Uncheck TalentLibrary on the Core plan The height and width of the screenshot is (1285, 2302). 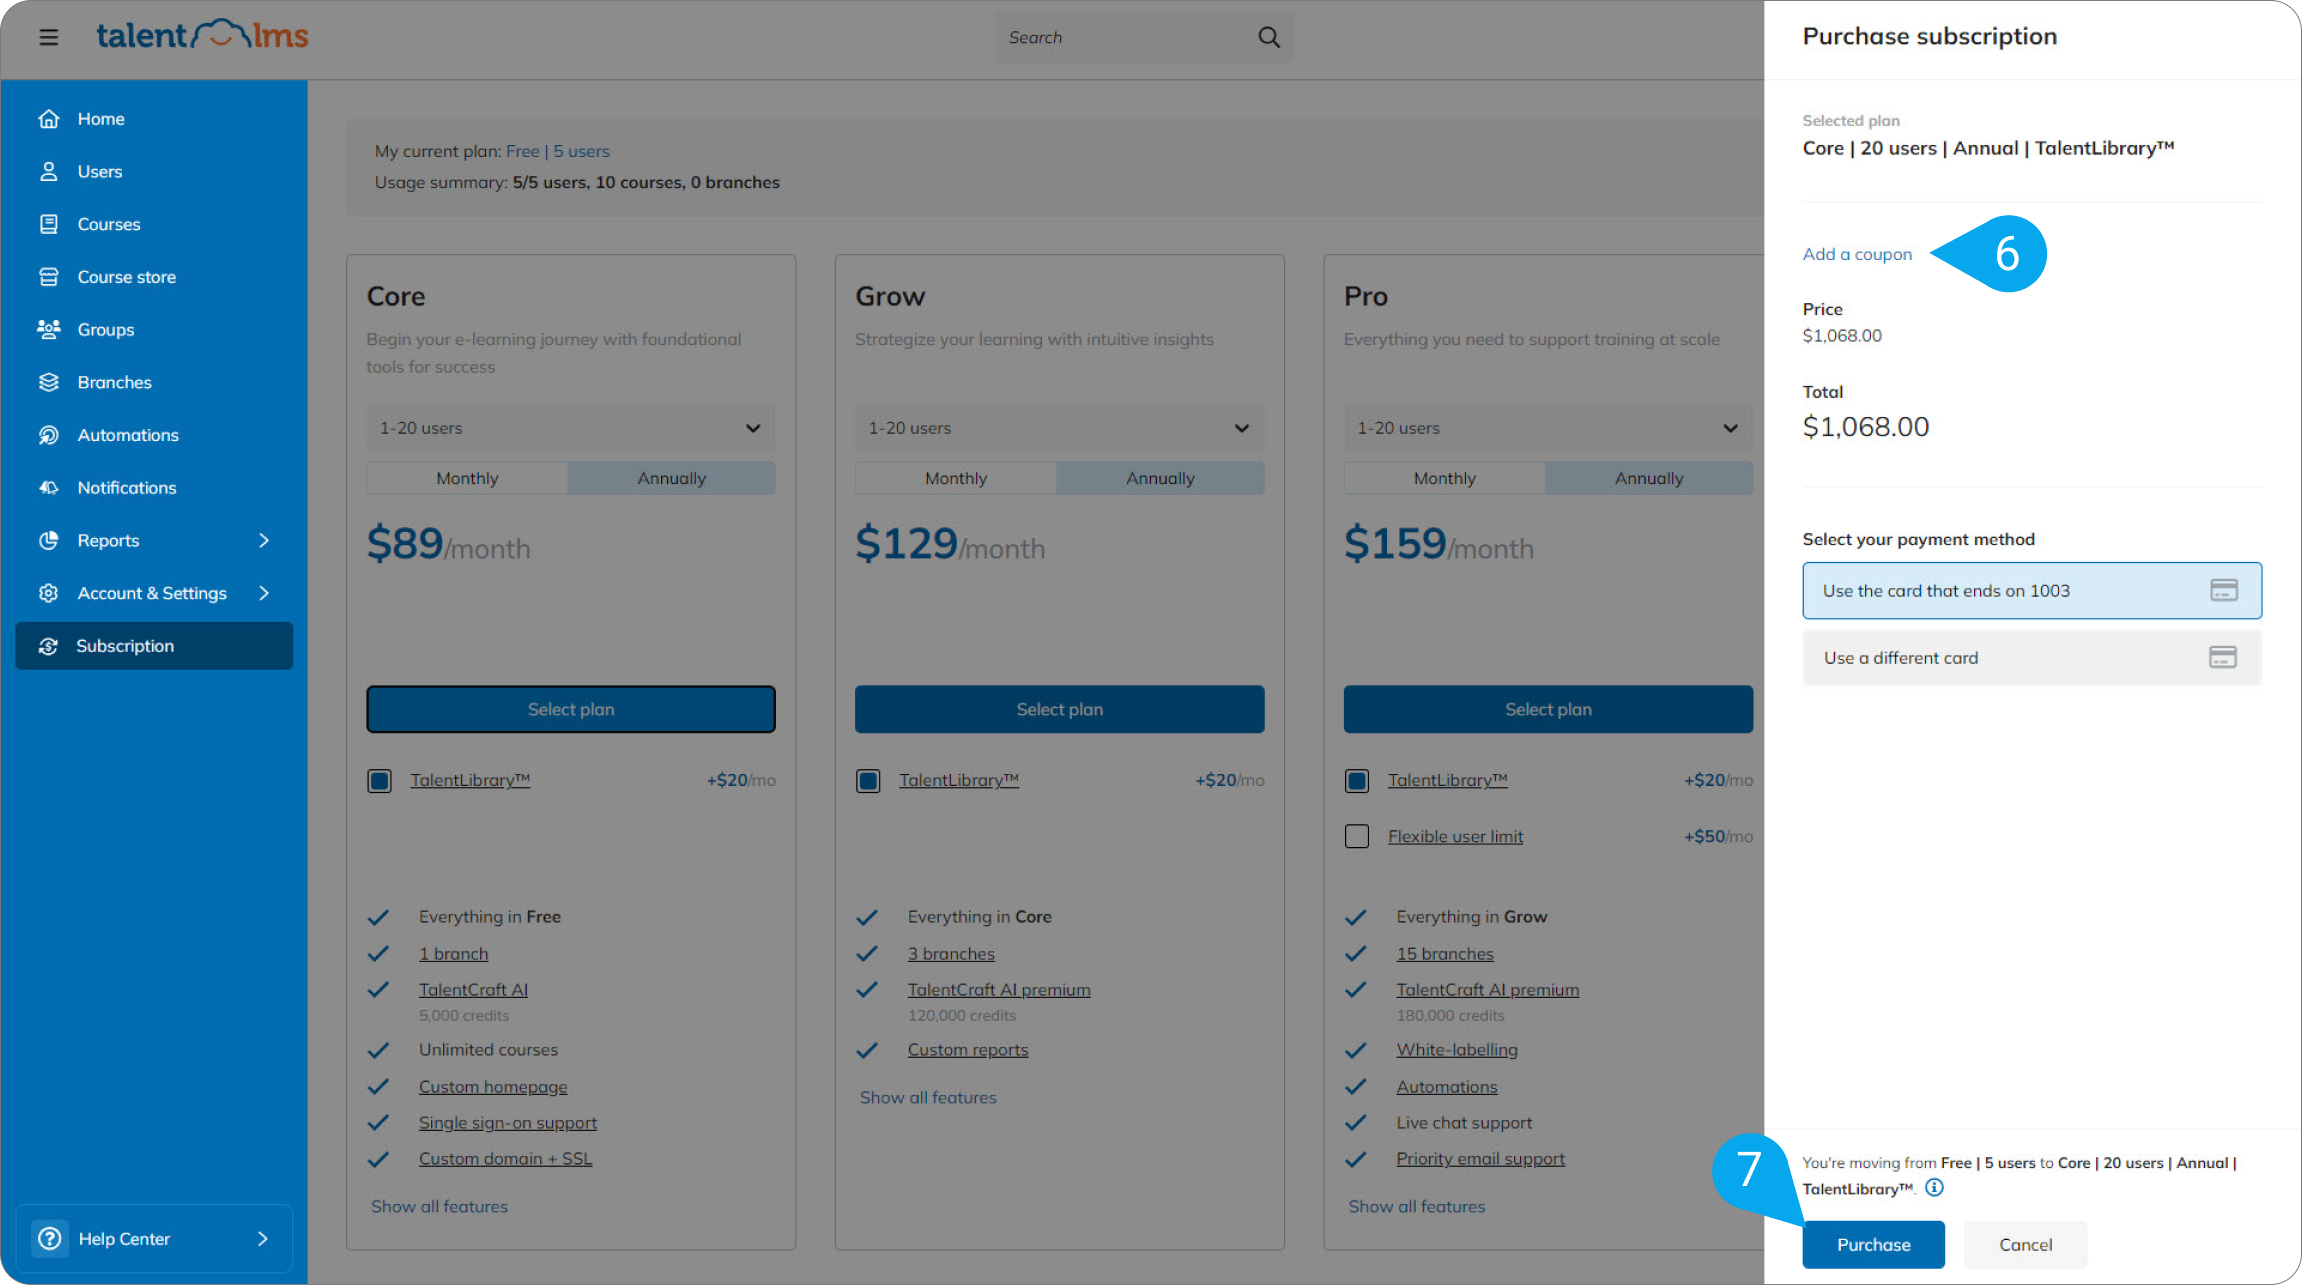(379, 781)
